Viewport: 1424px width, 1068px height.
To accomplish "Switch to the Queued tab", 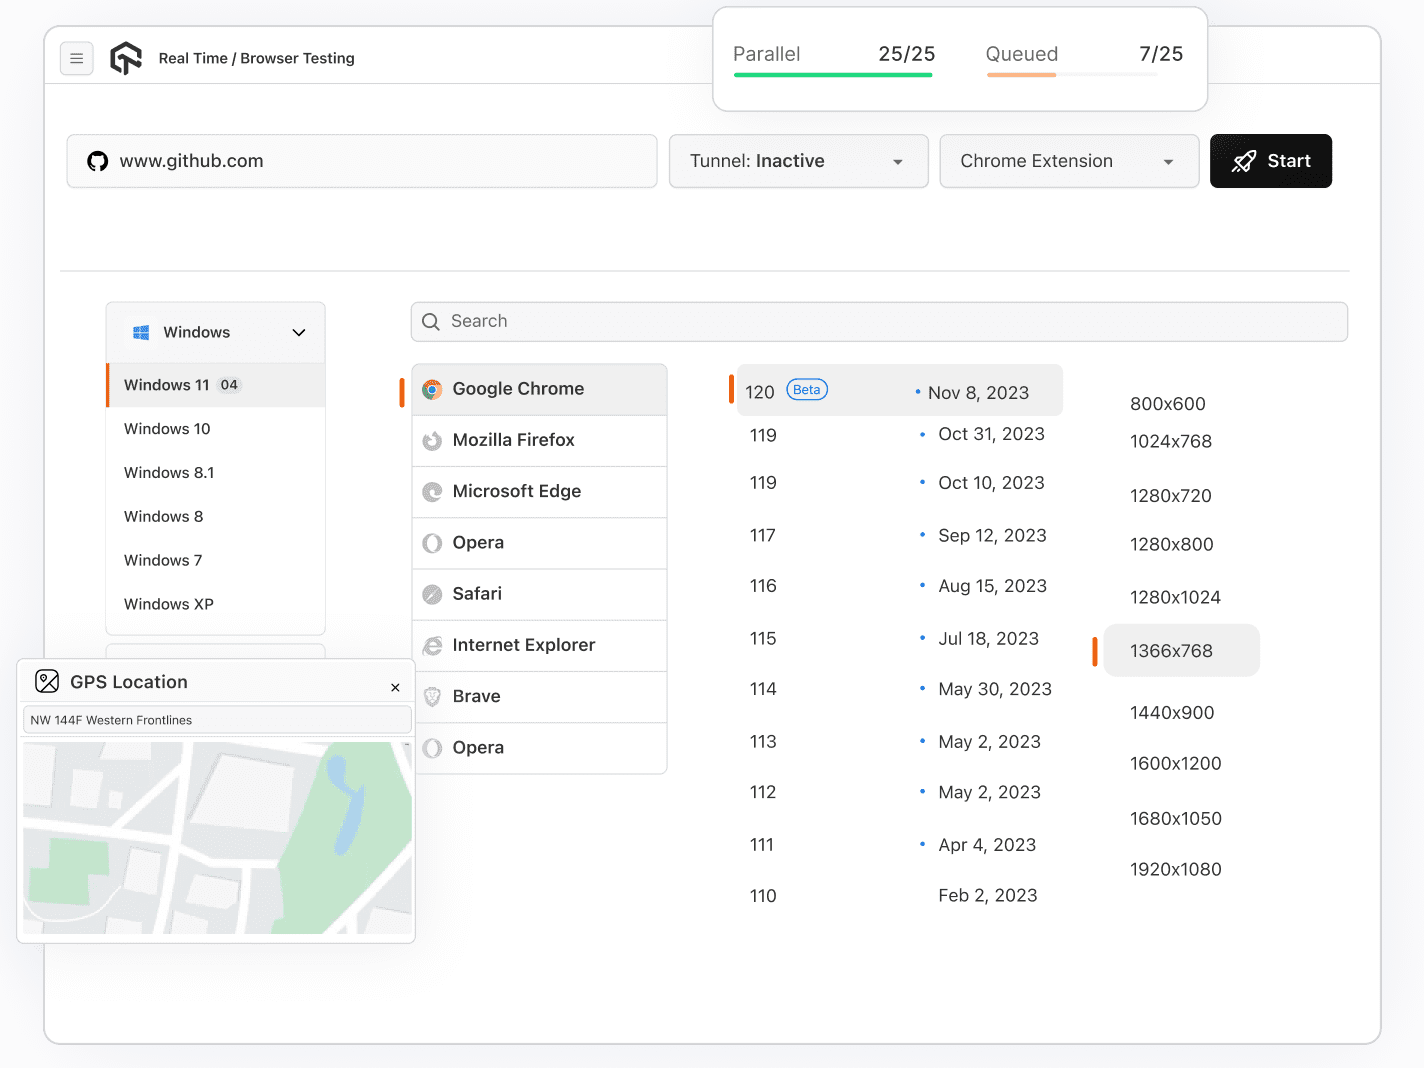I will click(1021, 54).
